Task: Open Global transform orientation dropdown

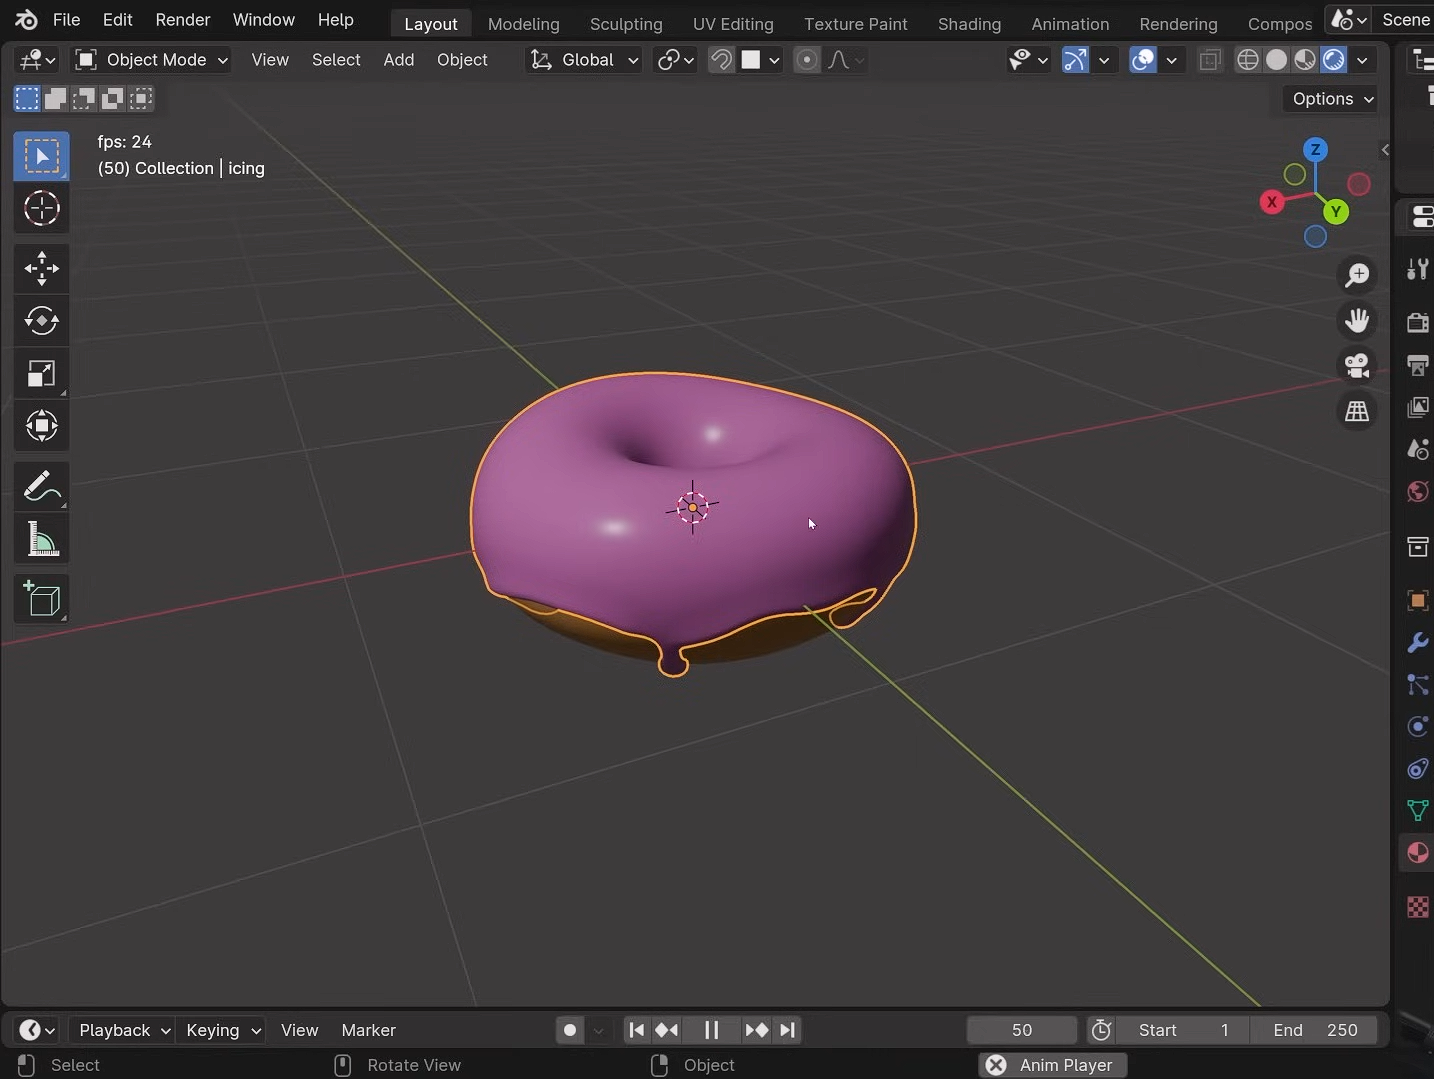Action: (585, 60)
